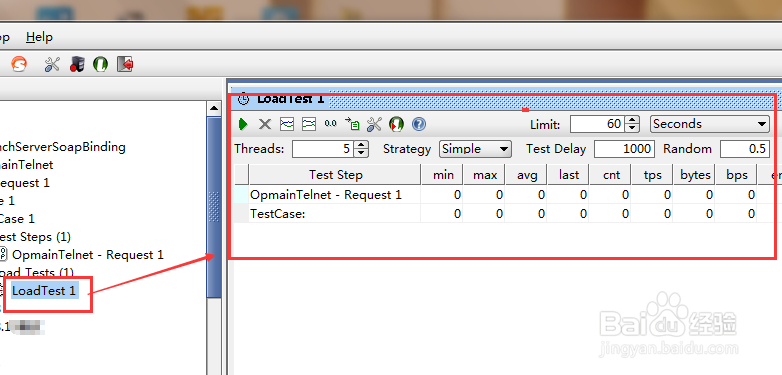782x375 pixels.
Task: Open the second statistics history graph icon
Action: point(309,124)
